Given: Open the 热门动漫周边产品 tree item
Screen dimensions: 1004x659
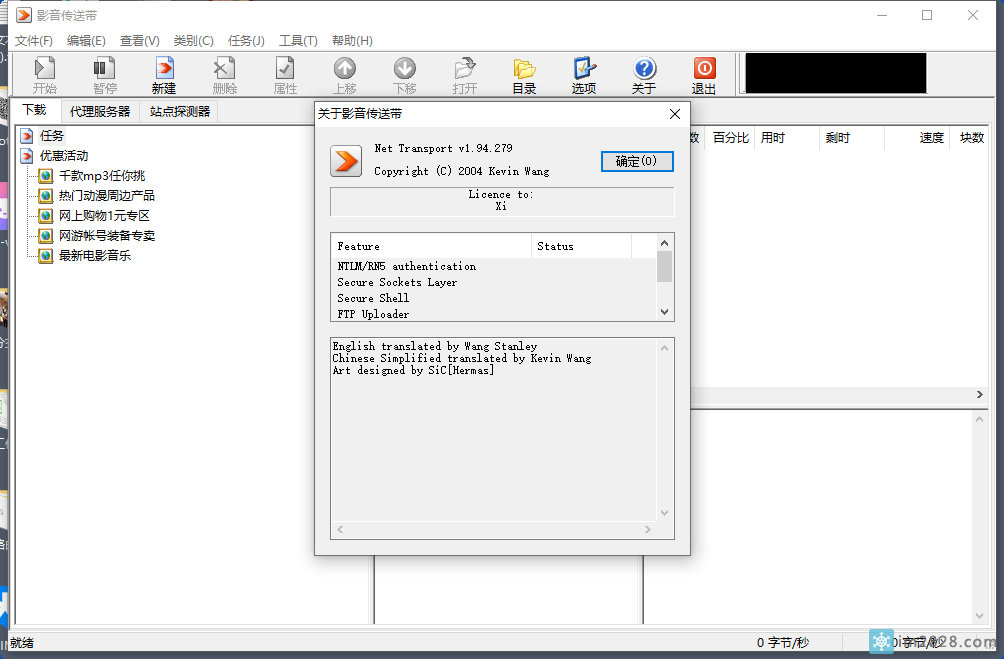Looking at the screenshot, I should (x=107, y=195).
